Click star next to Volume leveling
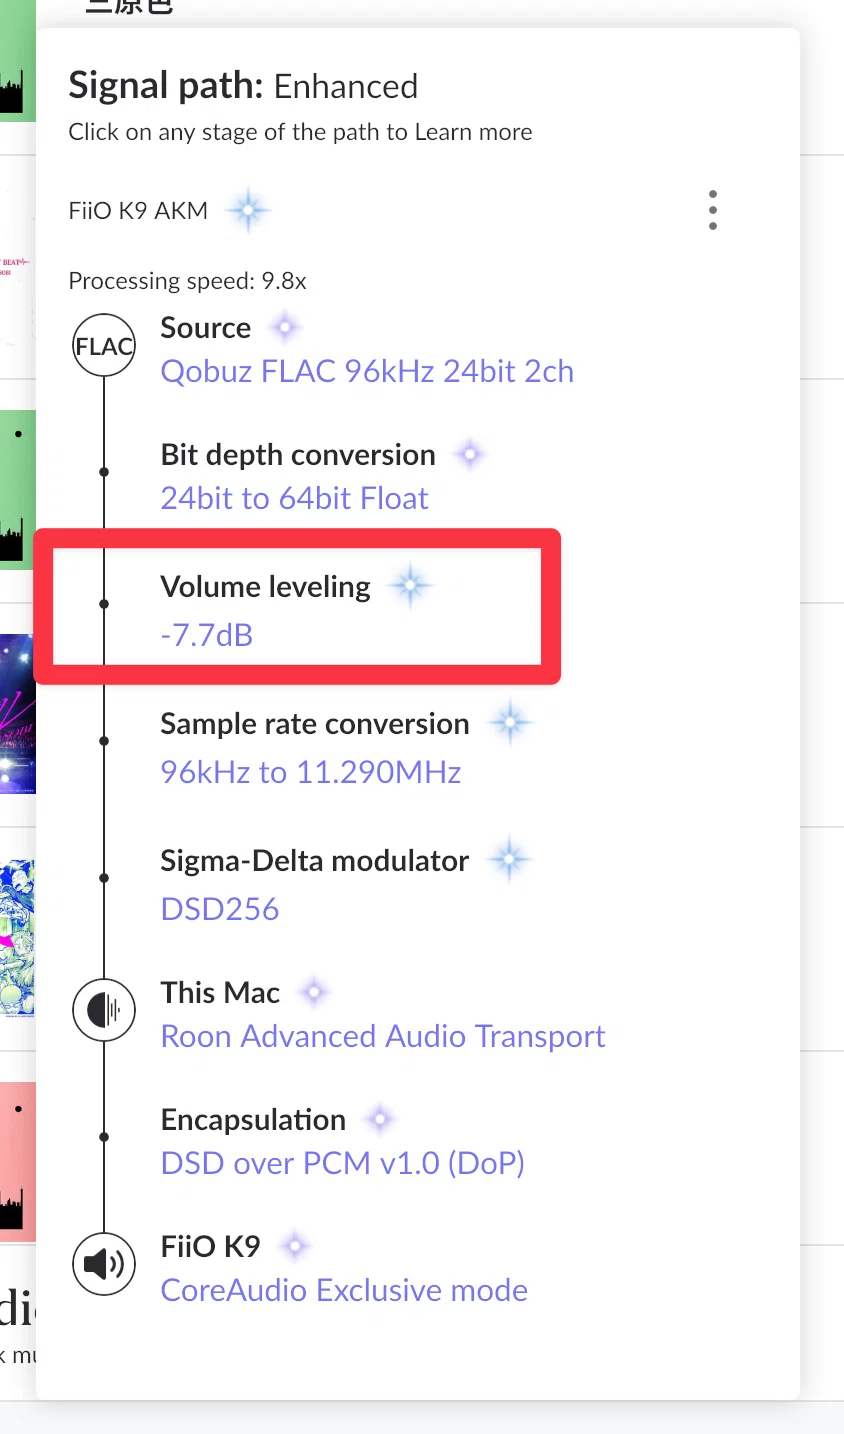The height and width of the screenshot is (1434, 844). tap(409, 586)
